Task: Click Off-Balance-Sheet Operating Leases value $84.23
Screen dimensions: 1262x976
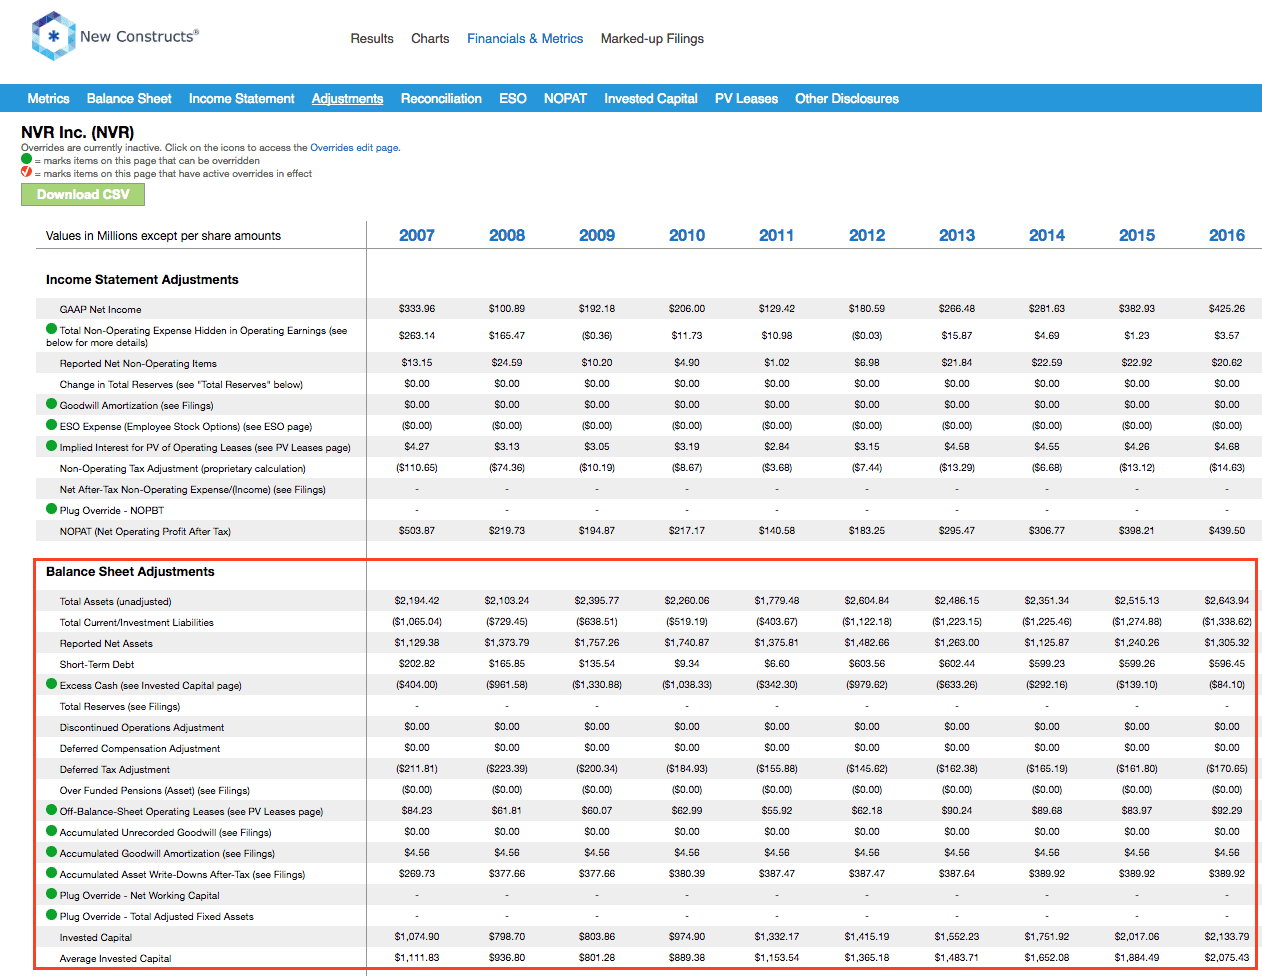Action: point(417,811)
